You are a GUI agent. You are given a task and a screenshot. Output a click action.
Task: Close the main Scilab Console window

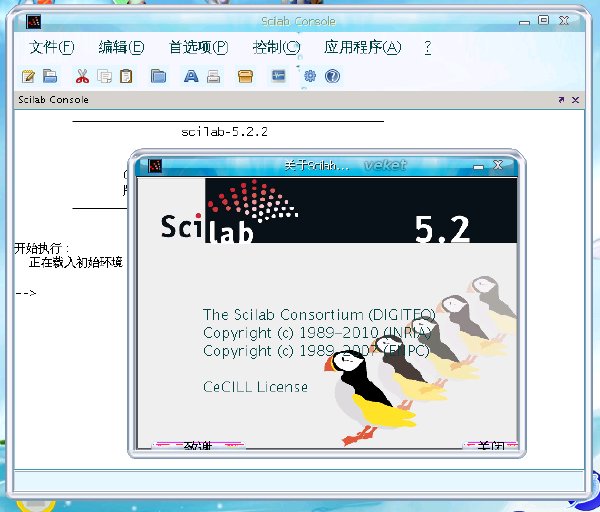(564, 20)
